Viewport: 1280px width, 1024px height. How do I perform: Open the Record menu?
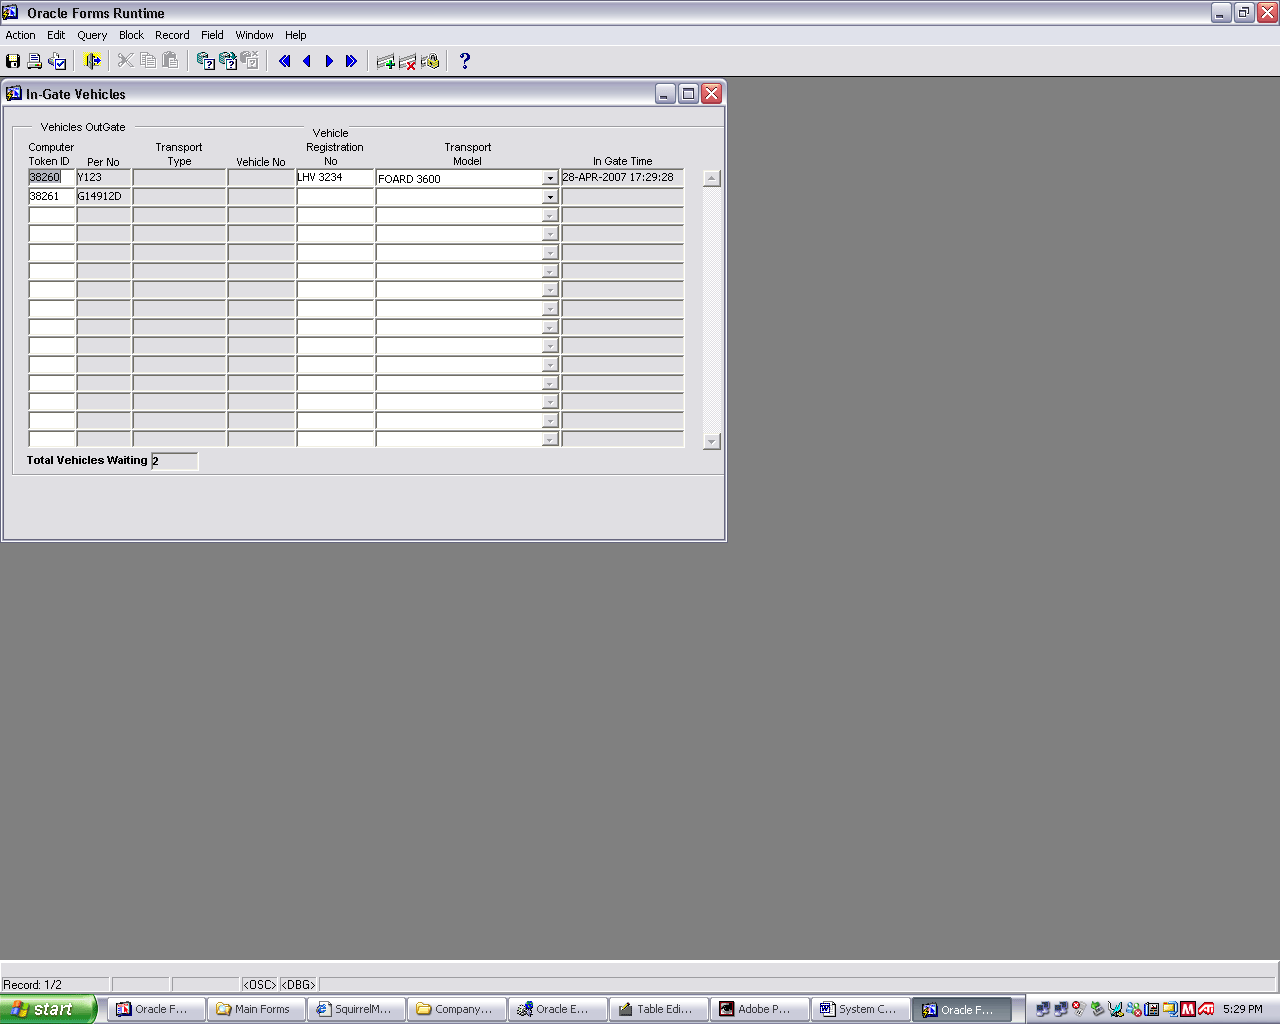click(172, 35)
